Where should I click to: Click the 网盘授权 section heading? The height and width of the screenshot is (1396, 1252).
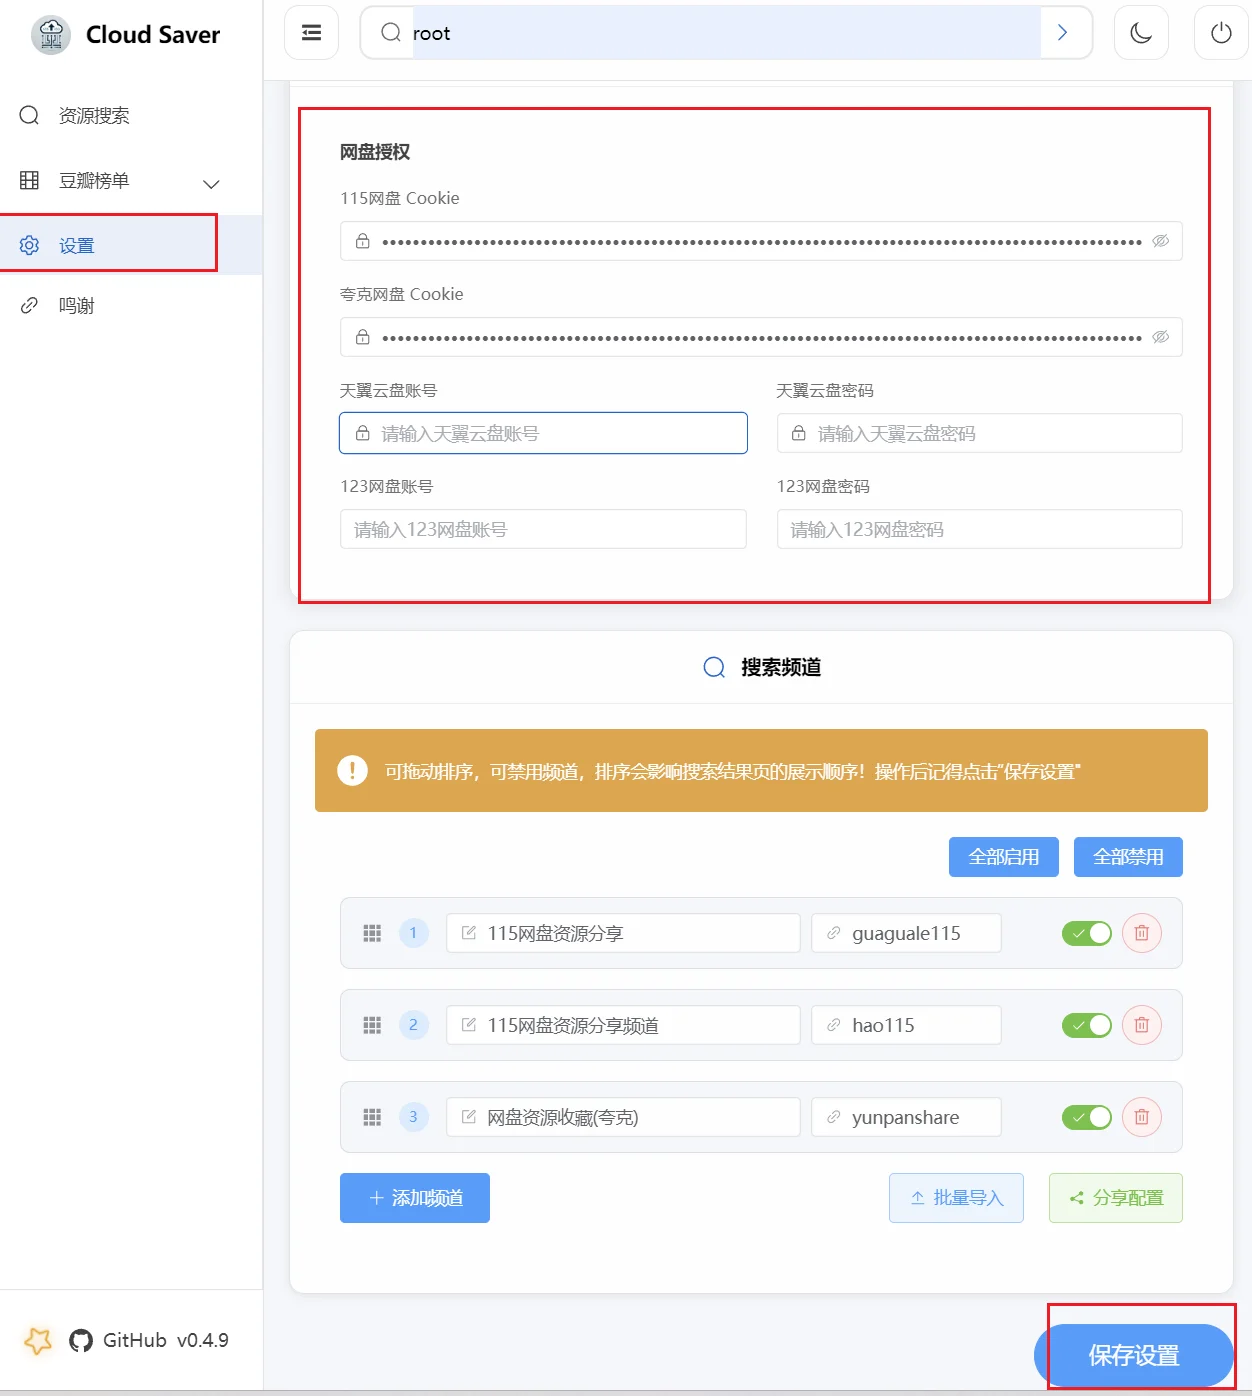pos(375,152)
